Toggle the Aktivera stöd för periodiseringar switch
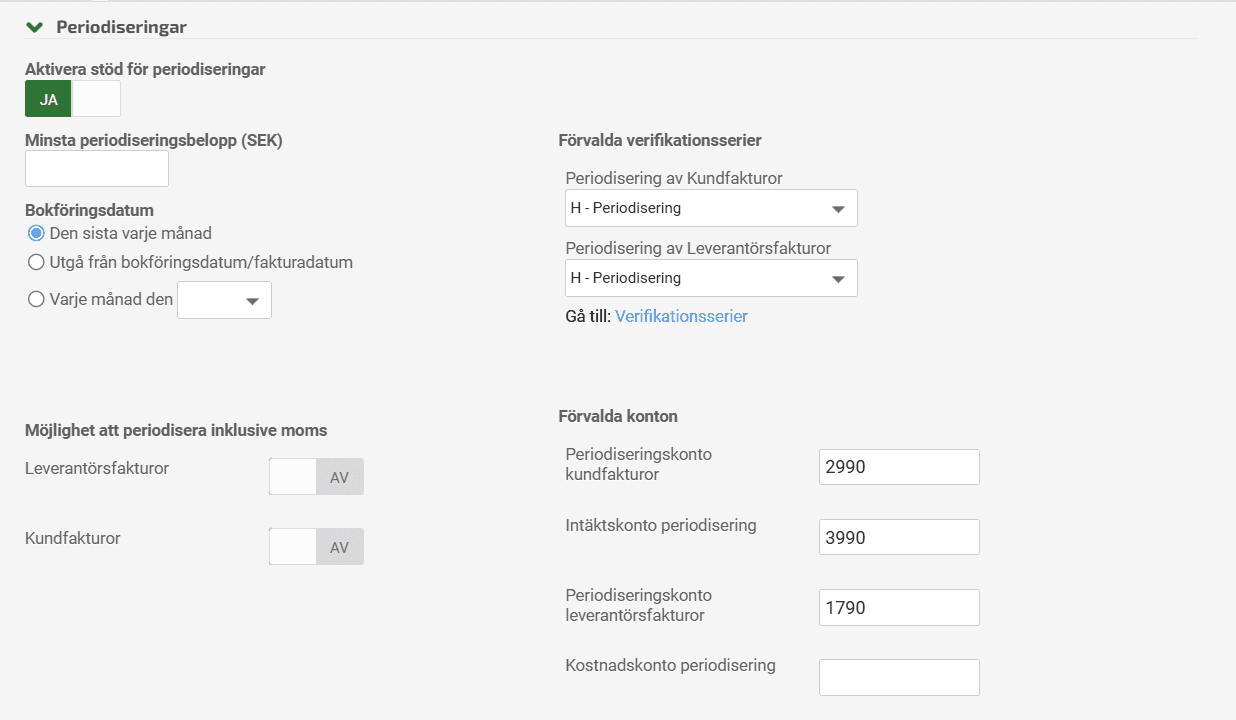Screen dimensions: 1236x720 [73, 99]
